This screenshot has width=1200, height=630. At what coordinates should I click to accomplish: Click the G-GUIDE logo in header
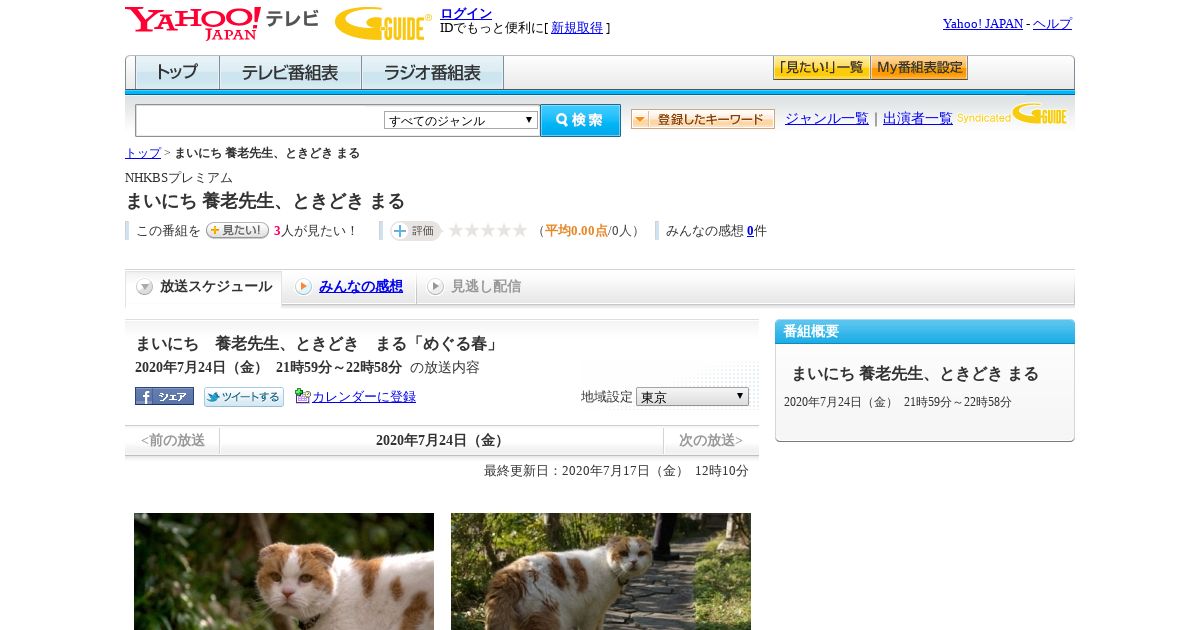point(383,23)
